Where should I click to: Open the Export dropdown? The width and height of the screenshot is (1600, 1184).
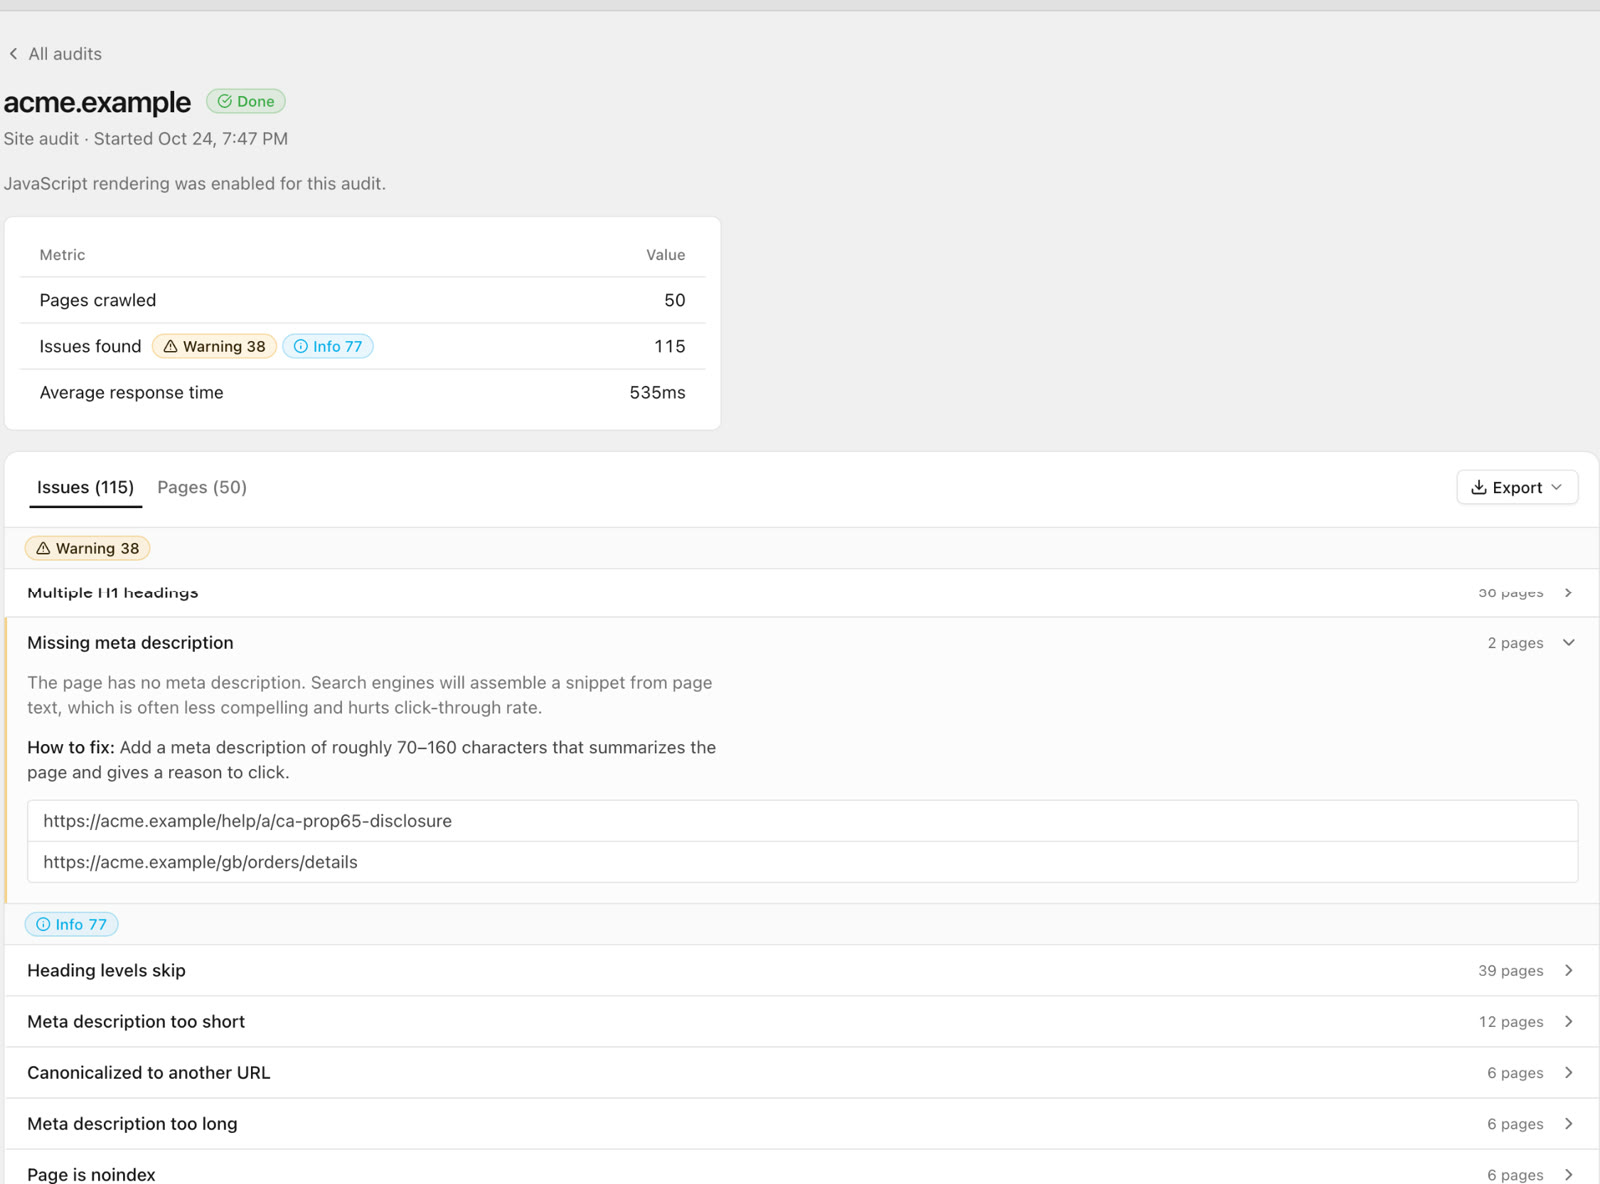(x=1517, y=487)
